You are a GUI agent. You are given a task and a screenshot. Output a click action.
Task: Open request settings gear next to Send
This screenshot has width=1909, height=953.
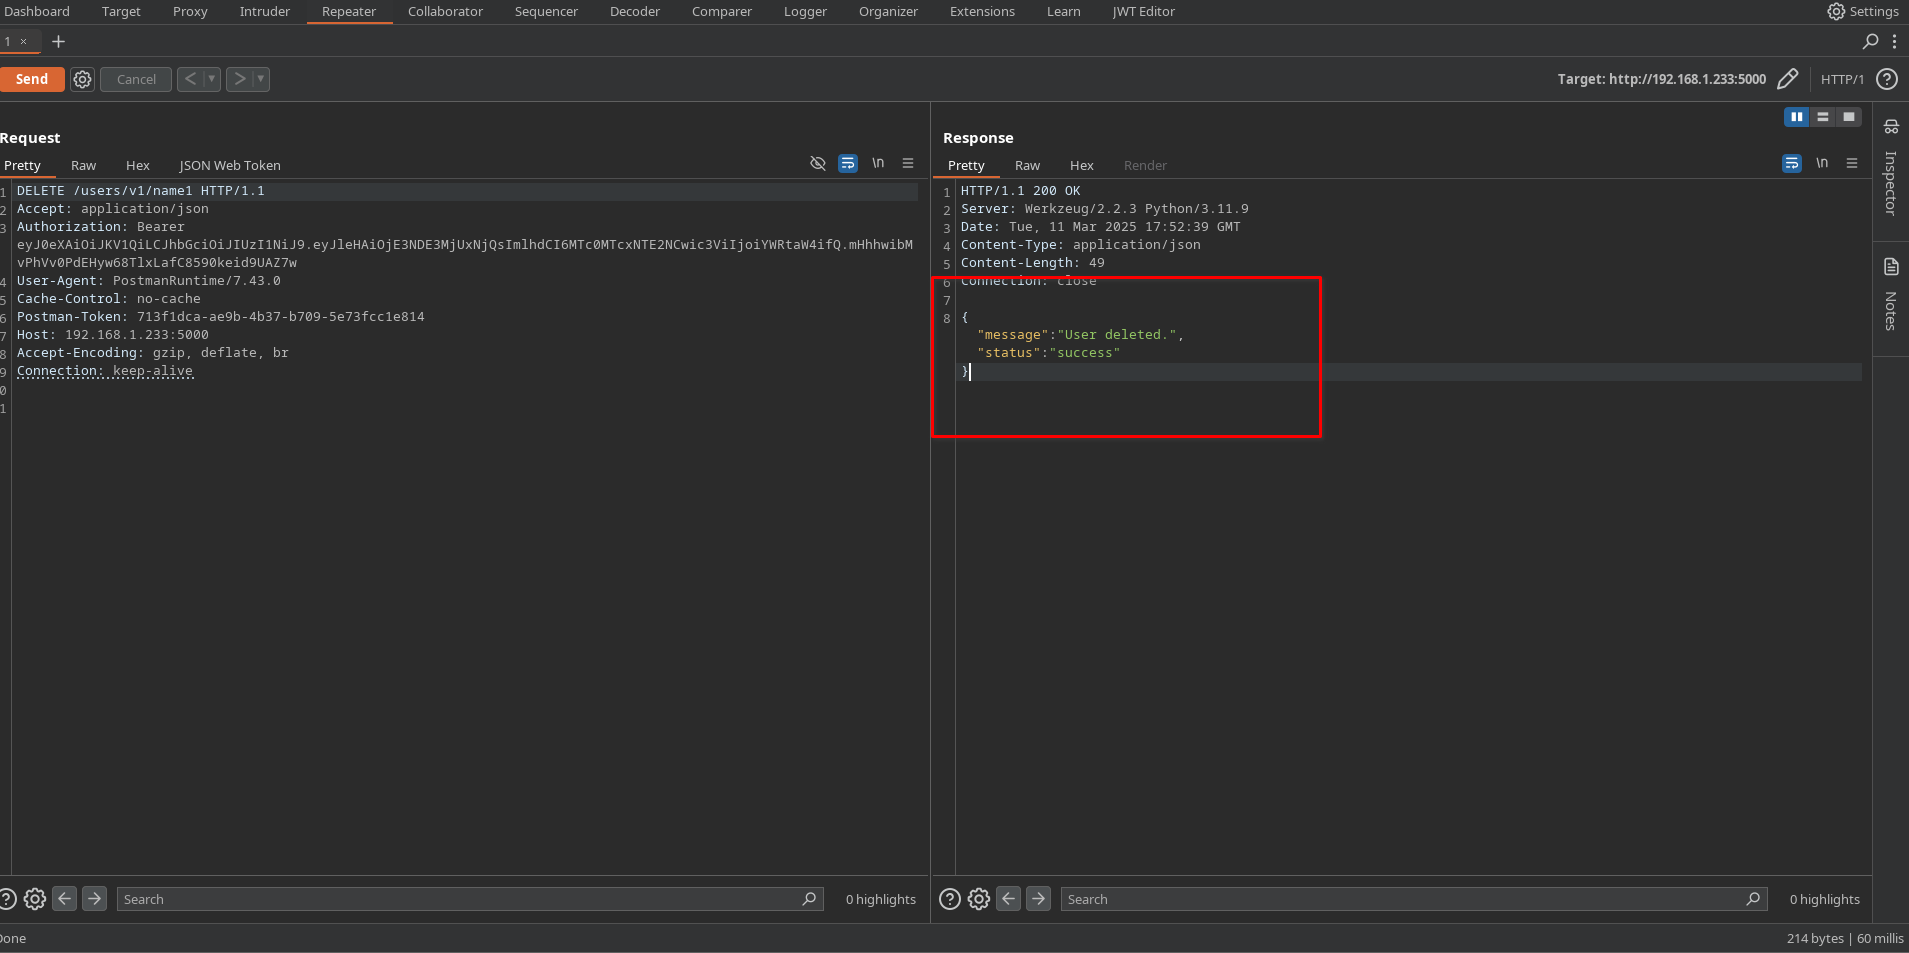[83, 79]
